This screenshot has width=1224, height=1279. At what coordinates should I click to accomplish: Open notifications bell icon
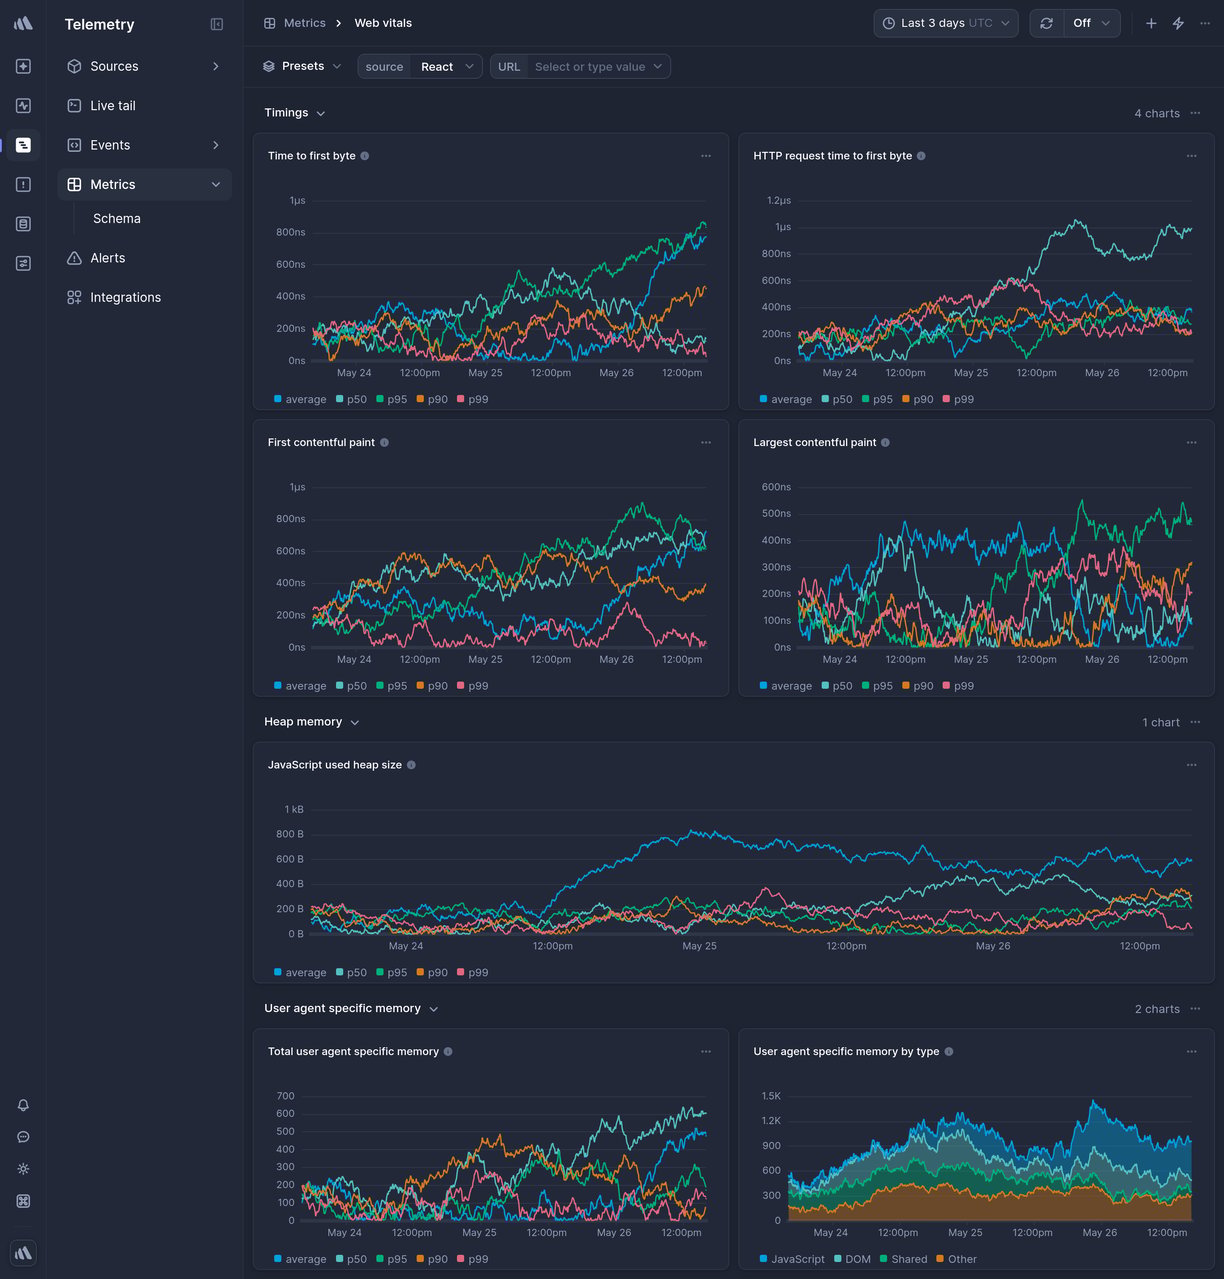[23, 1105]
